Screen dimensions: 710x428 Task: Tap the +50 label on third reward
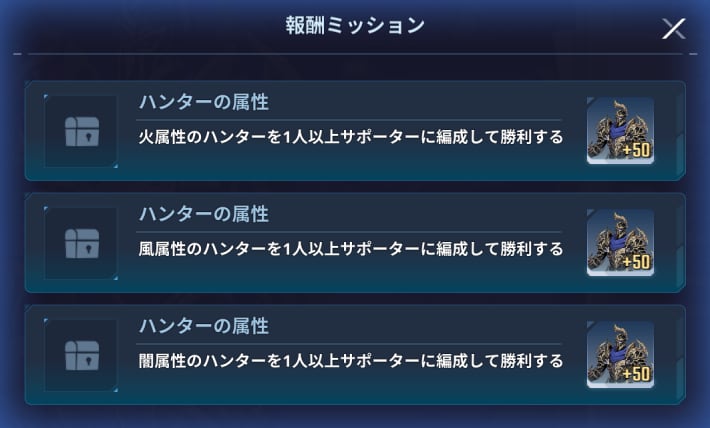click(x=636, y=374)
